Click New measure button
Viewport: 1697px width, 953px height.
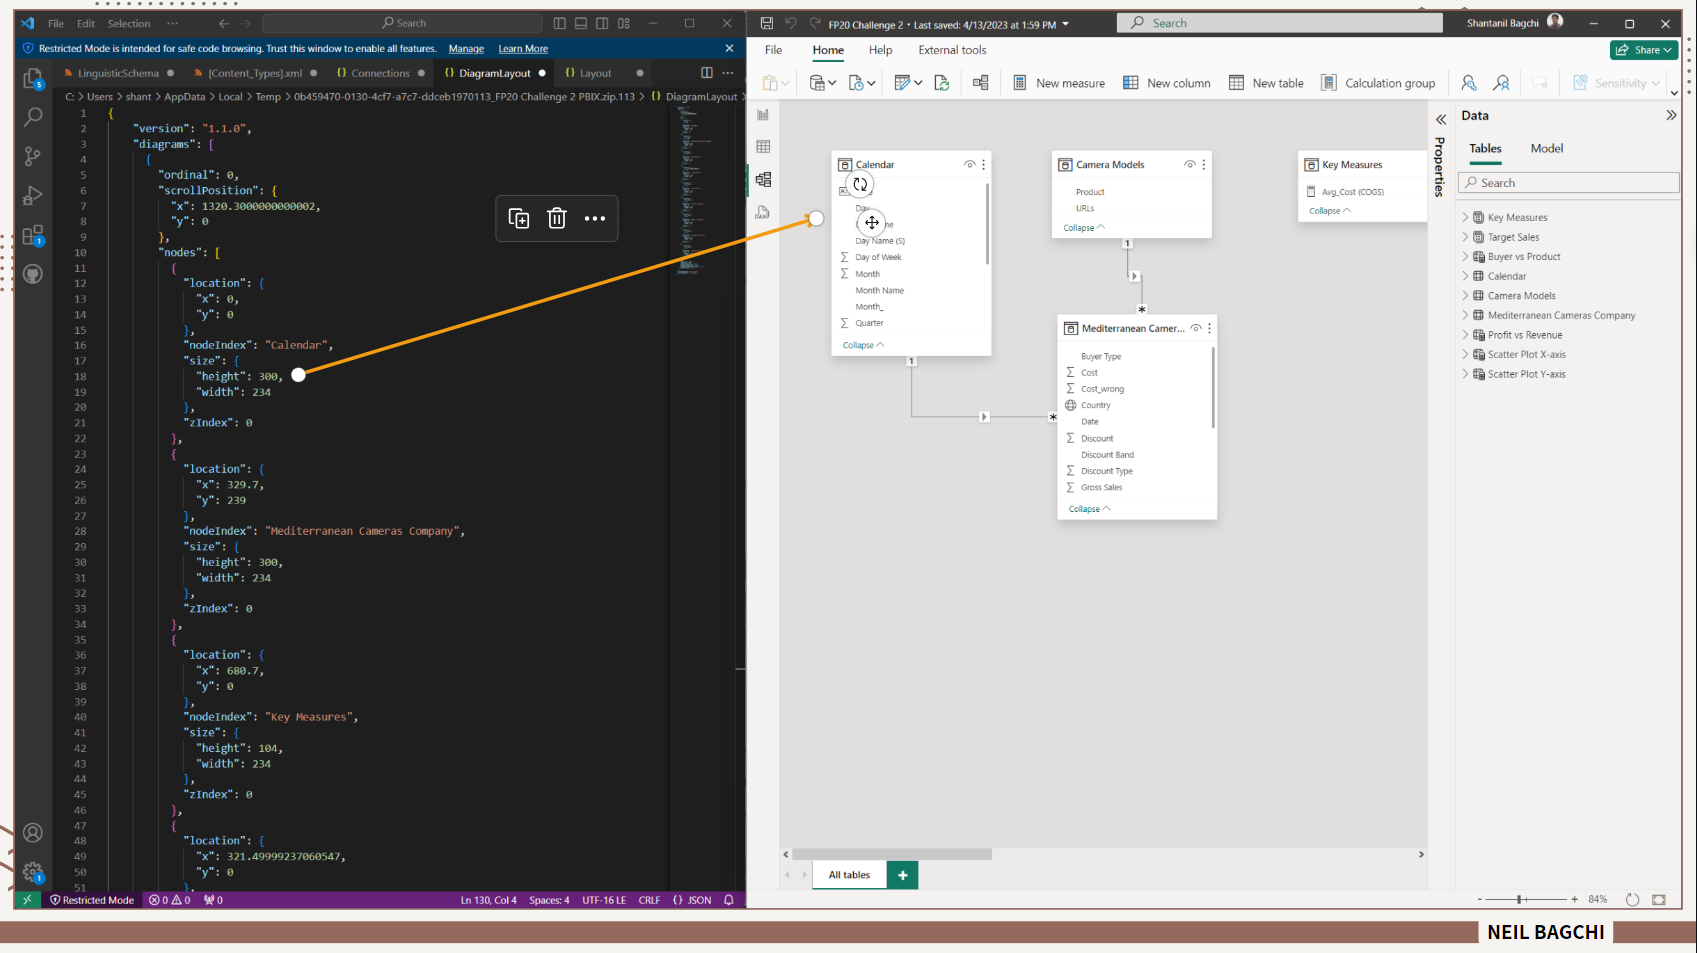(x=1059, y=83)
